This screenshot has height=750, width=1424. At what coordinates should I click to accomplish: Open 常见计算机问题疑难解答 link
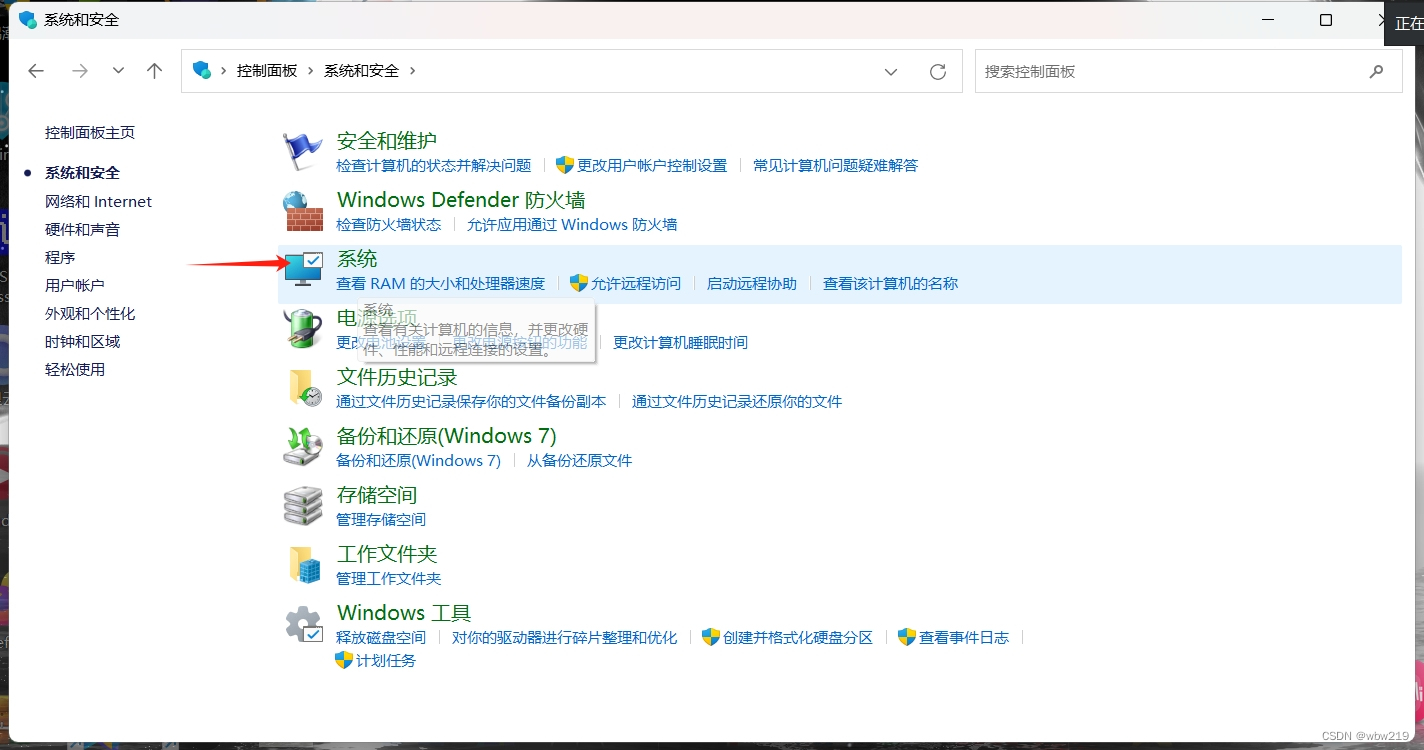click(835, 165)
